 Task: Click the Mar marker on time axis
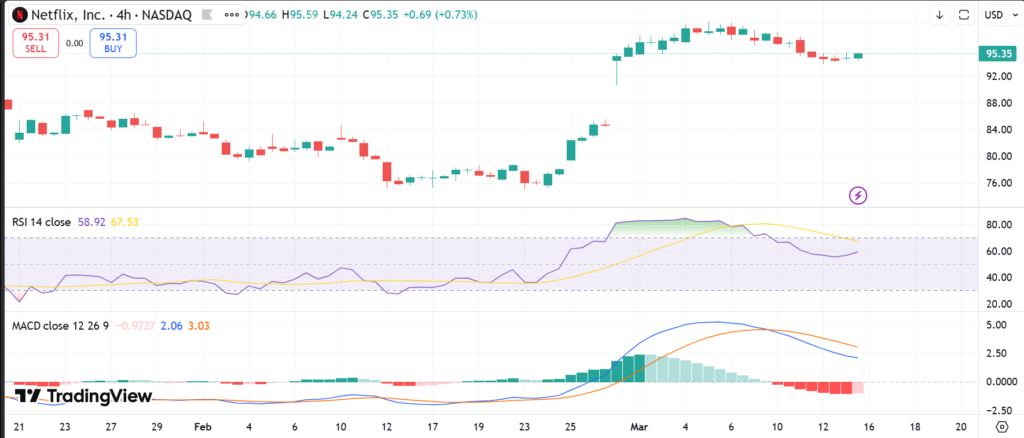[640, 424]
